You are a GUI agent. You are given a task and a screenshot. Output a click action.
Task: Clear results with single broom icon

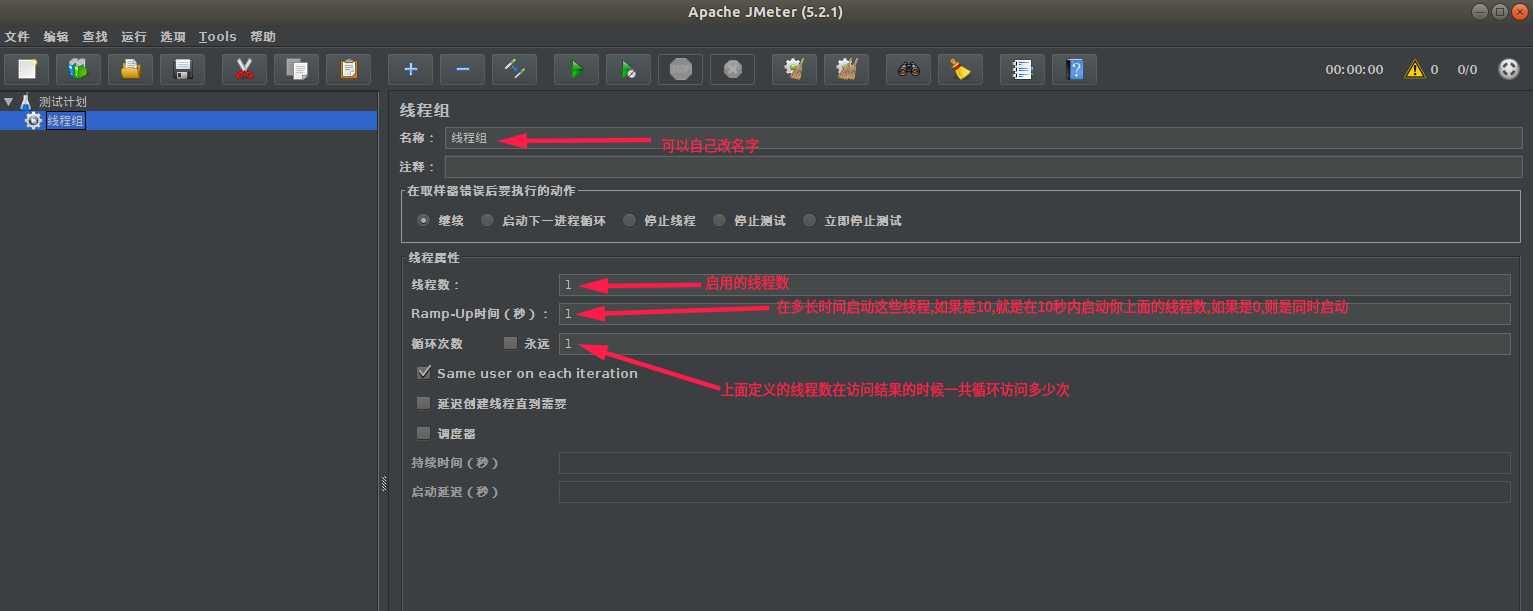point(794,69)
